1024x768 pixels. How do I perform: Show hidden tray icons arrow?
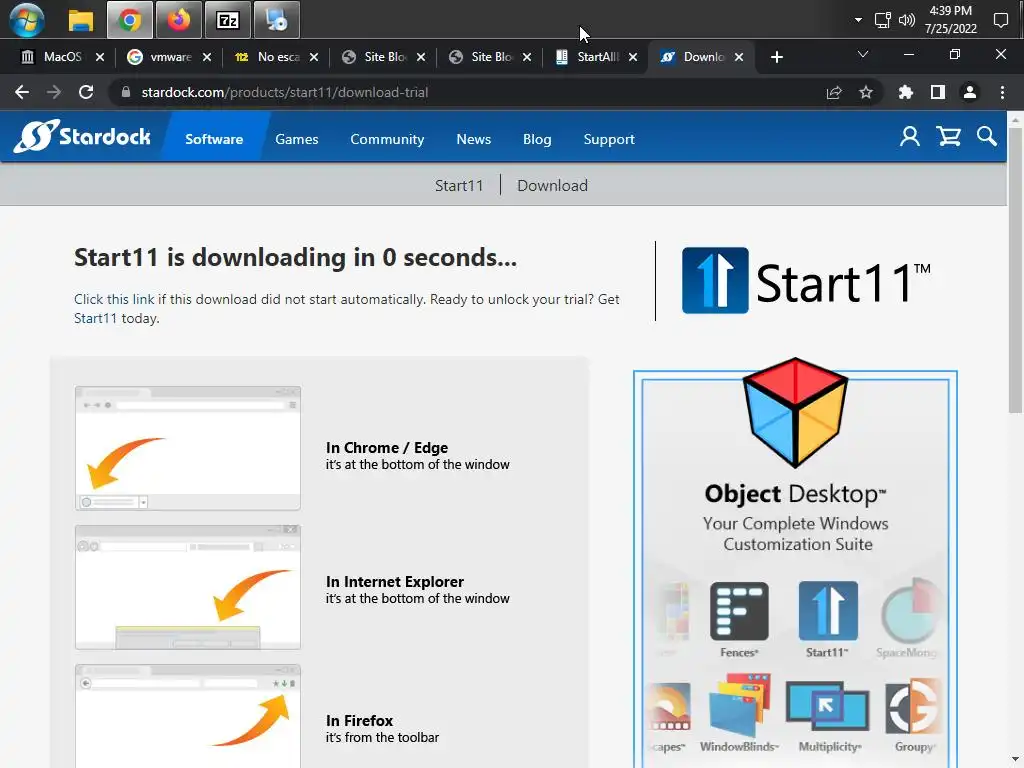pos(858,20)
